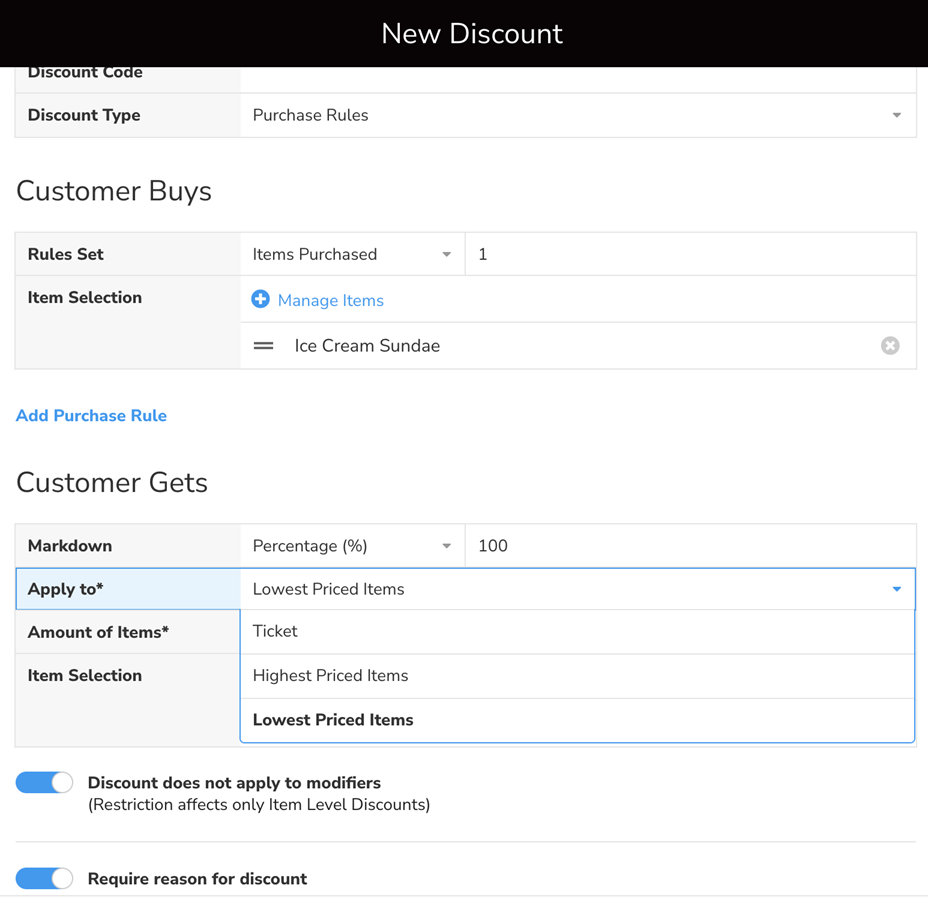Click the Add Purchase Rule link

pos(91,416)
